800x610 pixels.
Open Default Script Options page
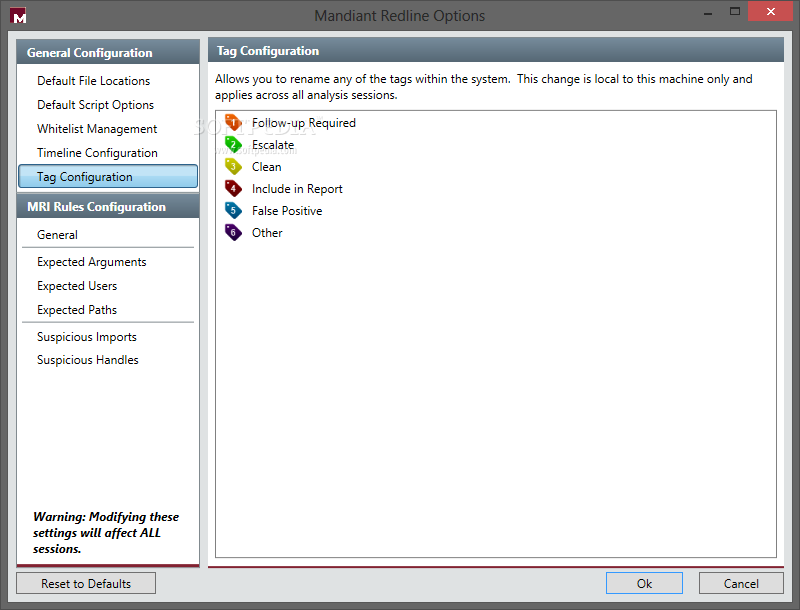pos(95,105)
